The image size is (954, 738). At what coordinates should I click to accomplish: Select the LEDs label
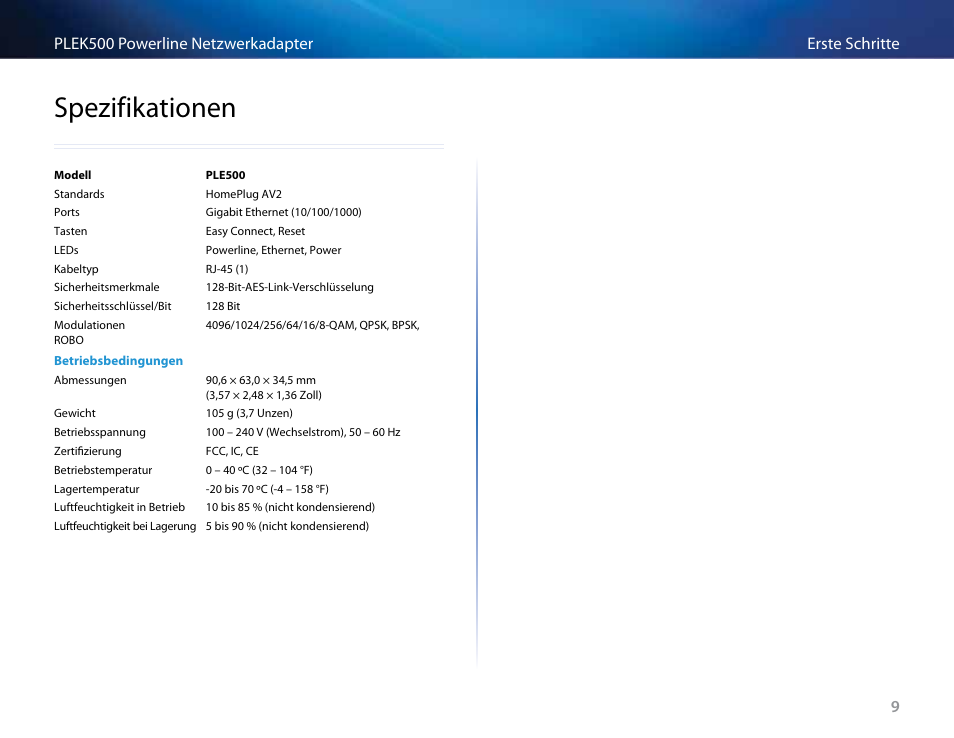click(66, 250)
